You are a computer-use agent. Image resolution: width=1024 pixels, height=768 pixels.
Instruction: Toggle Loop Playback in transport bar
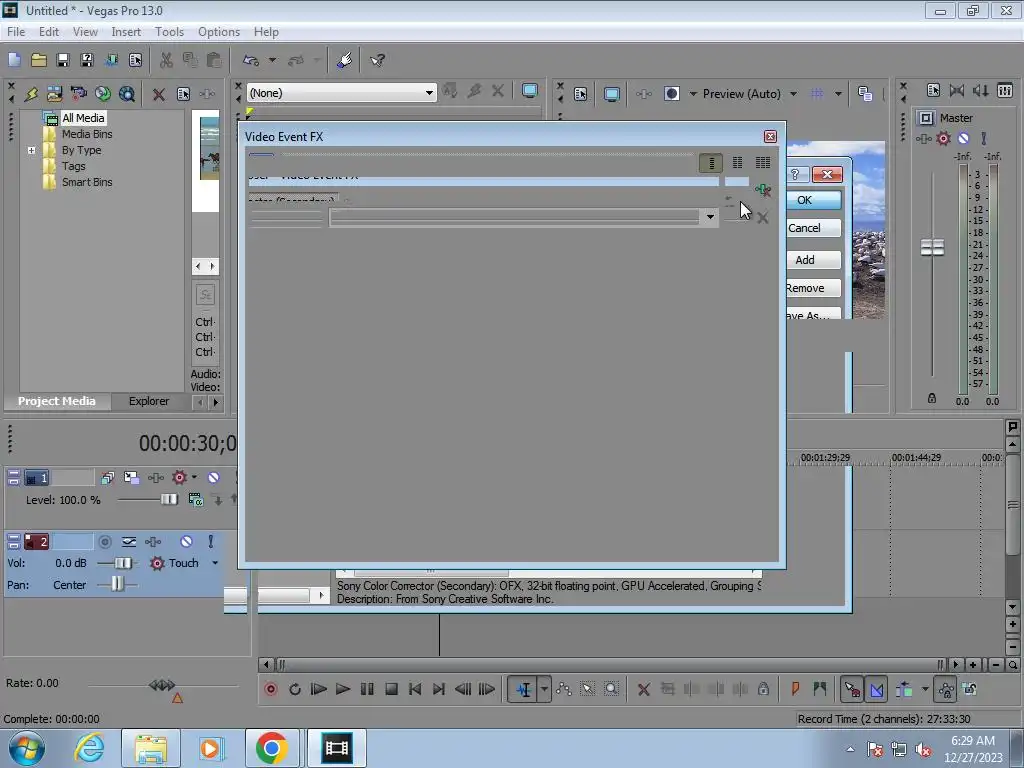click(295, 689)
